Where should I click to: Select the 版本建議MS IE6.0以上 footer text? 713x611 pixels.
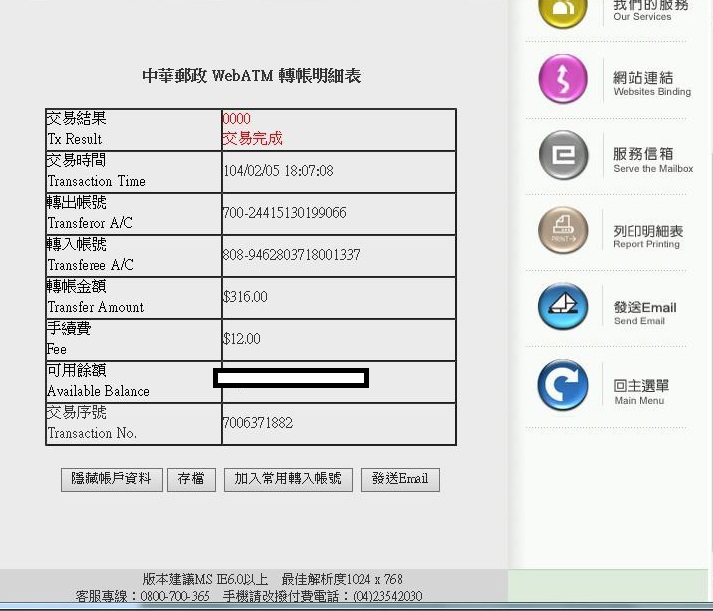205,579
